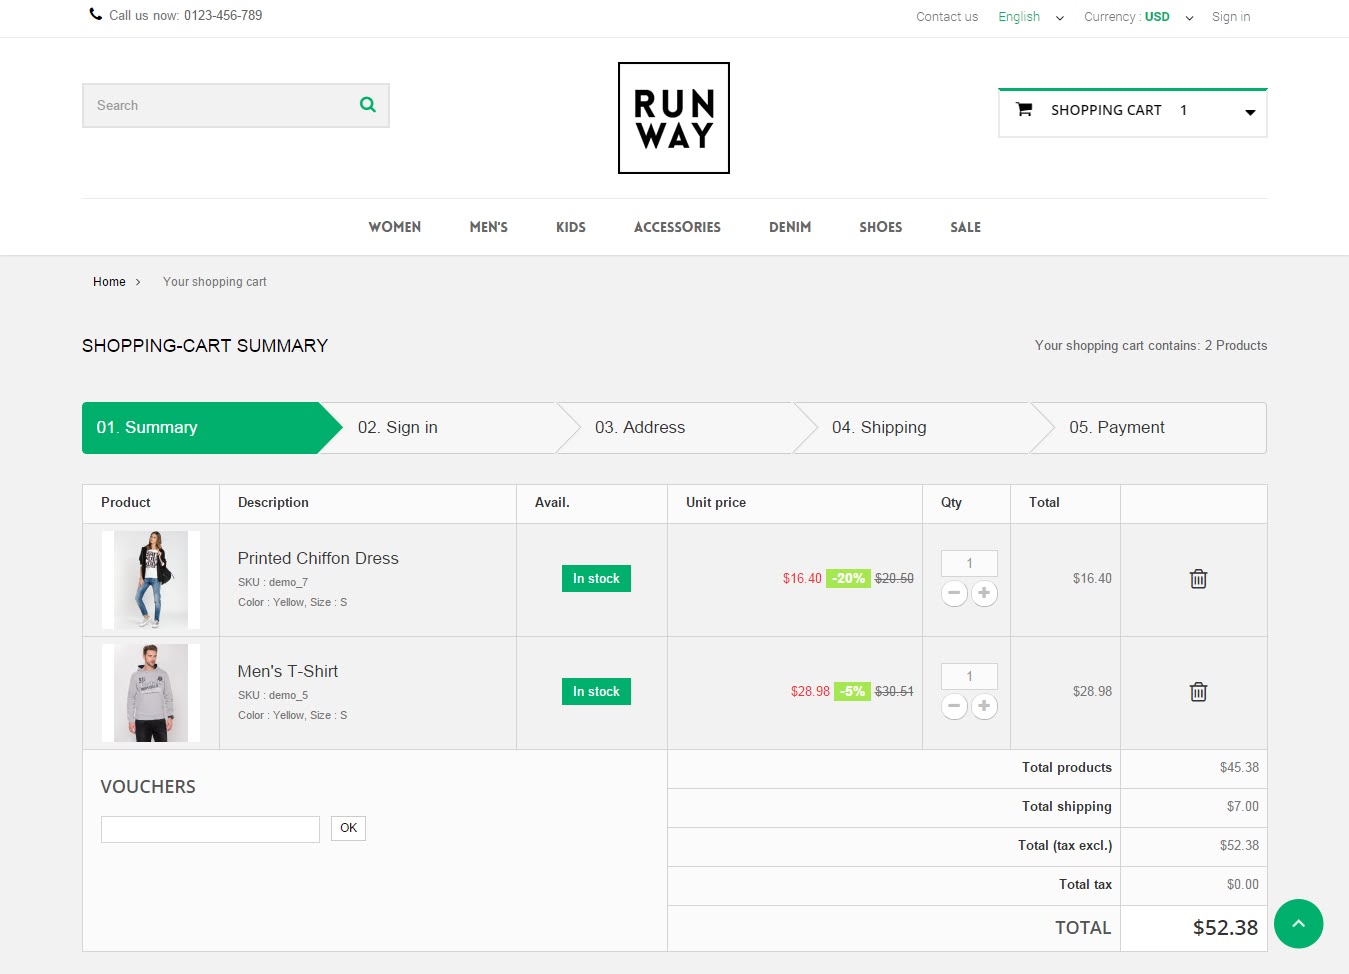
Task: Decrease Printed Chiffon Dress quantity with minus
Action: click(x=954, y=593)
